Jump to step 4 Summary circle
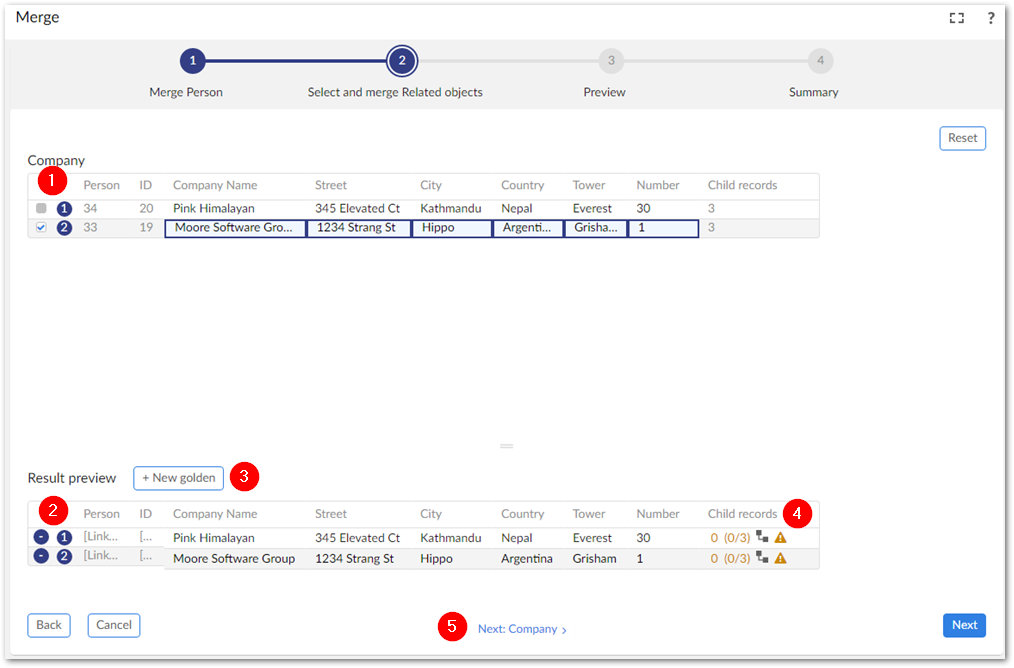The height and width of the screenshot is (668, 1014). pos(820,61)
